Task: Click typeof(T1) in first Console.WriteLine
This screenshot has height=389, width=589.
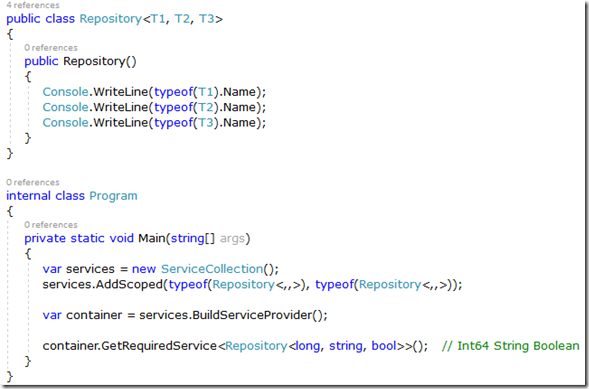Action: [x=187, y=92]
